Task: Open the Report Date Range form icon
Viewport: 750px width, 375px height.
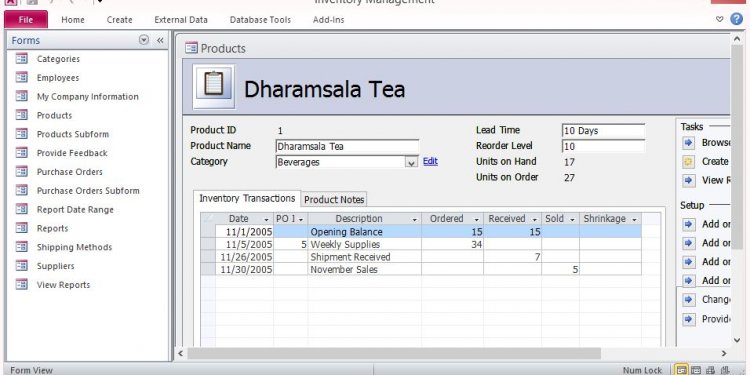Action: click(x=22, y=209)
